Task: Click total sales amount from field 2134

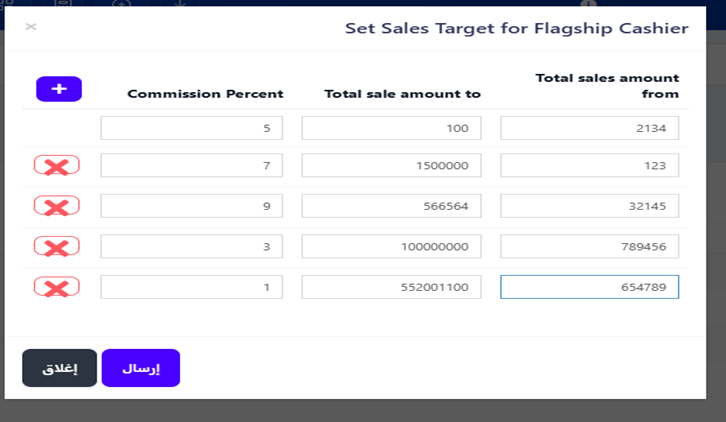Action: (x=590, y=128)
